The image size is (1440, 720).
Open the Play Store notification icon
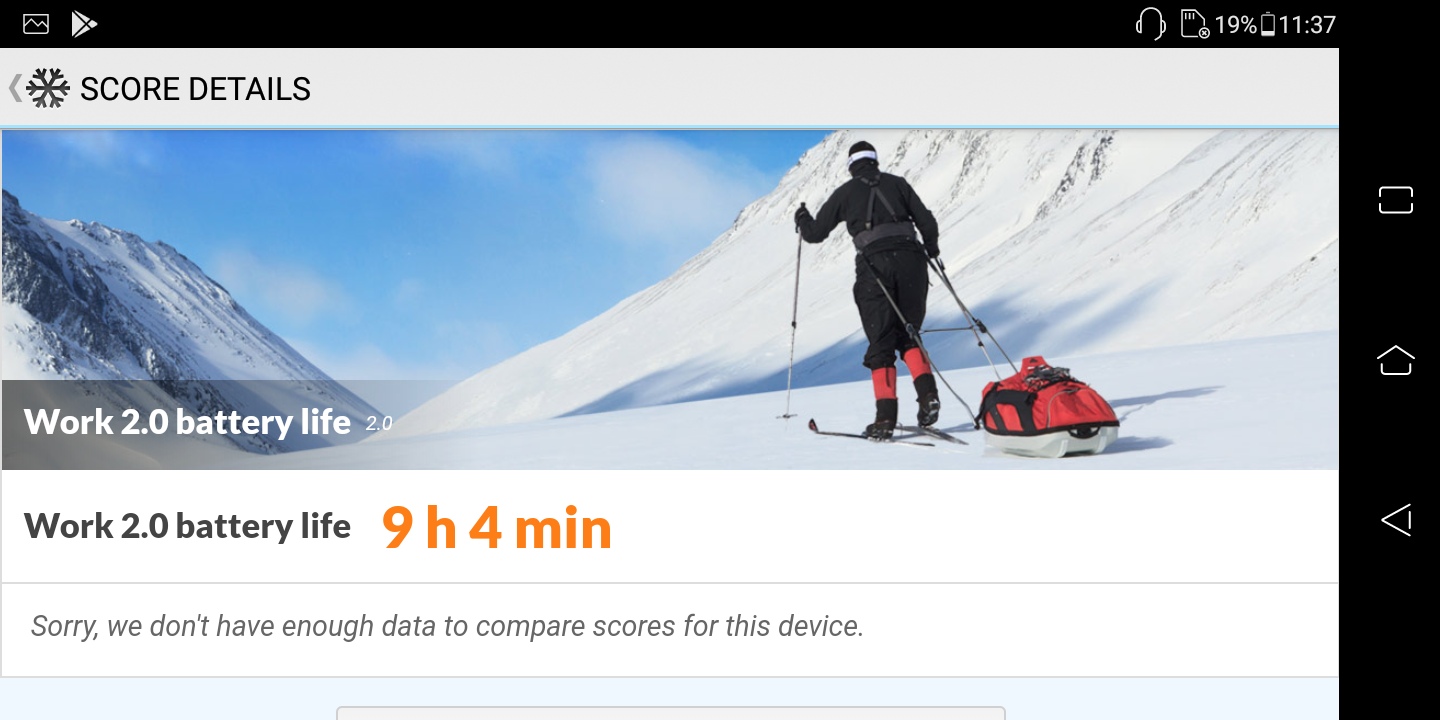click(x=85, y=24)
